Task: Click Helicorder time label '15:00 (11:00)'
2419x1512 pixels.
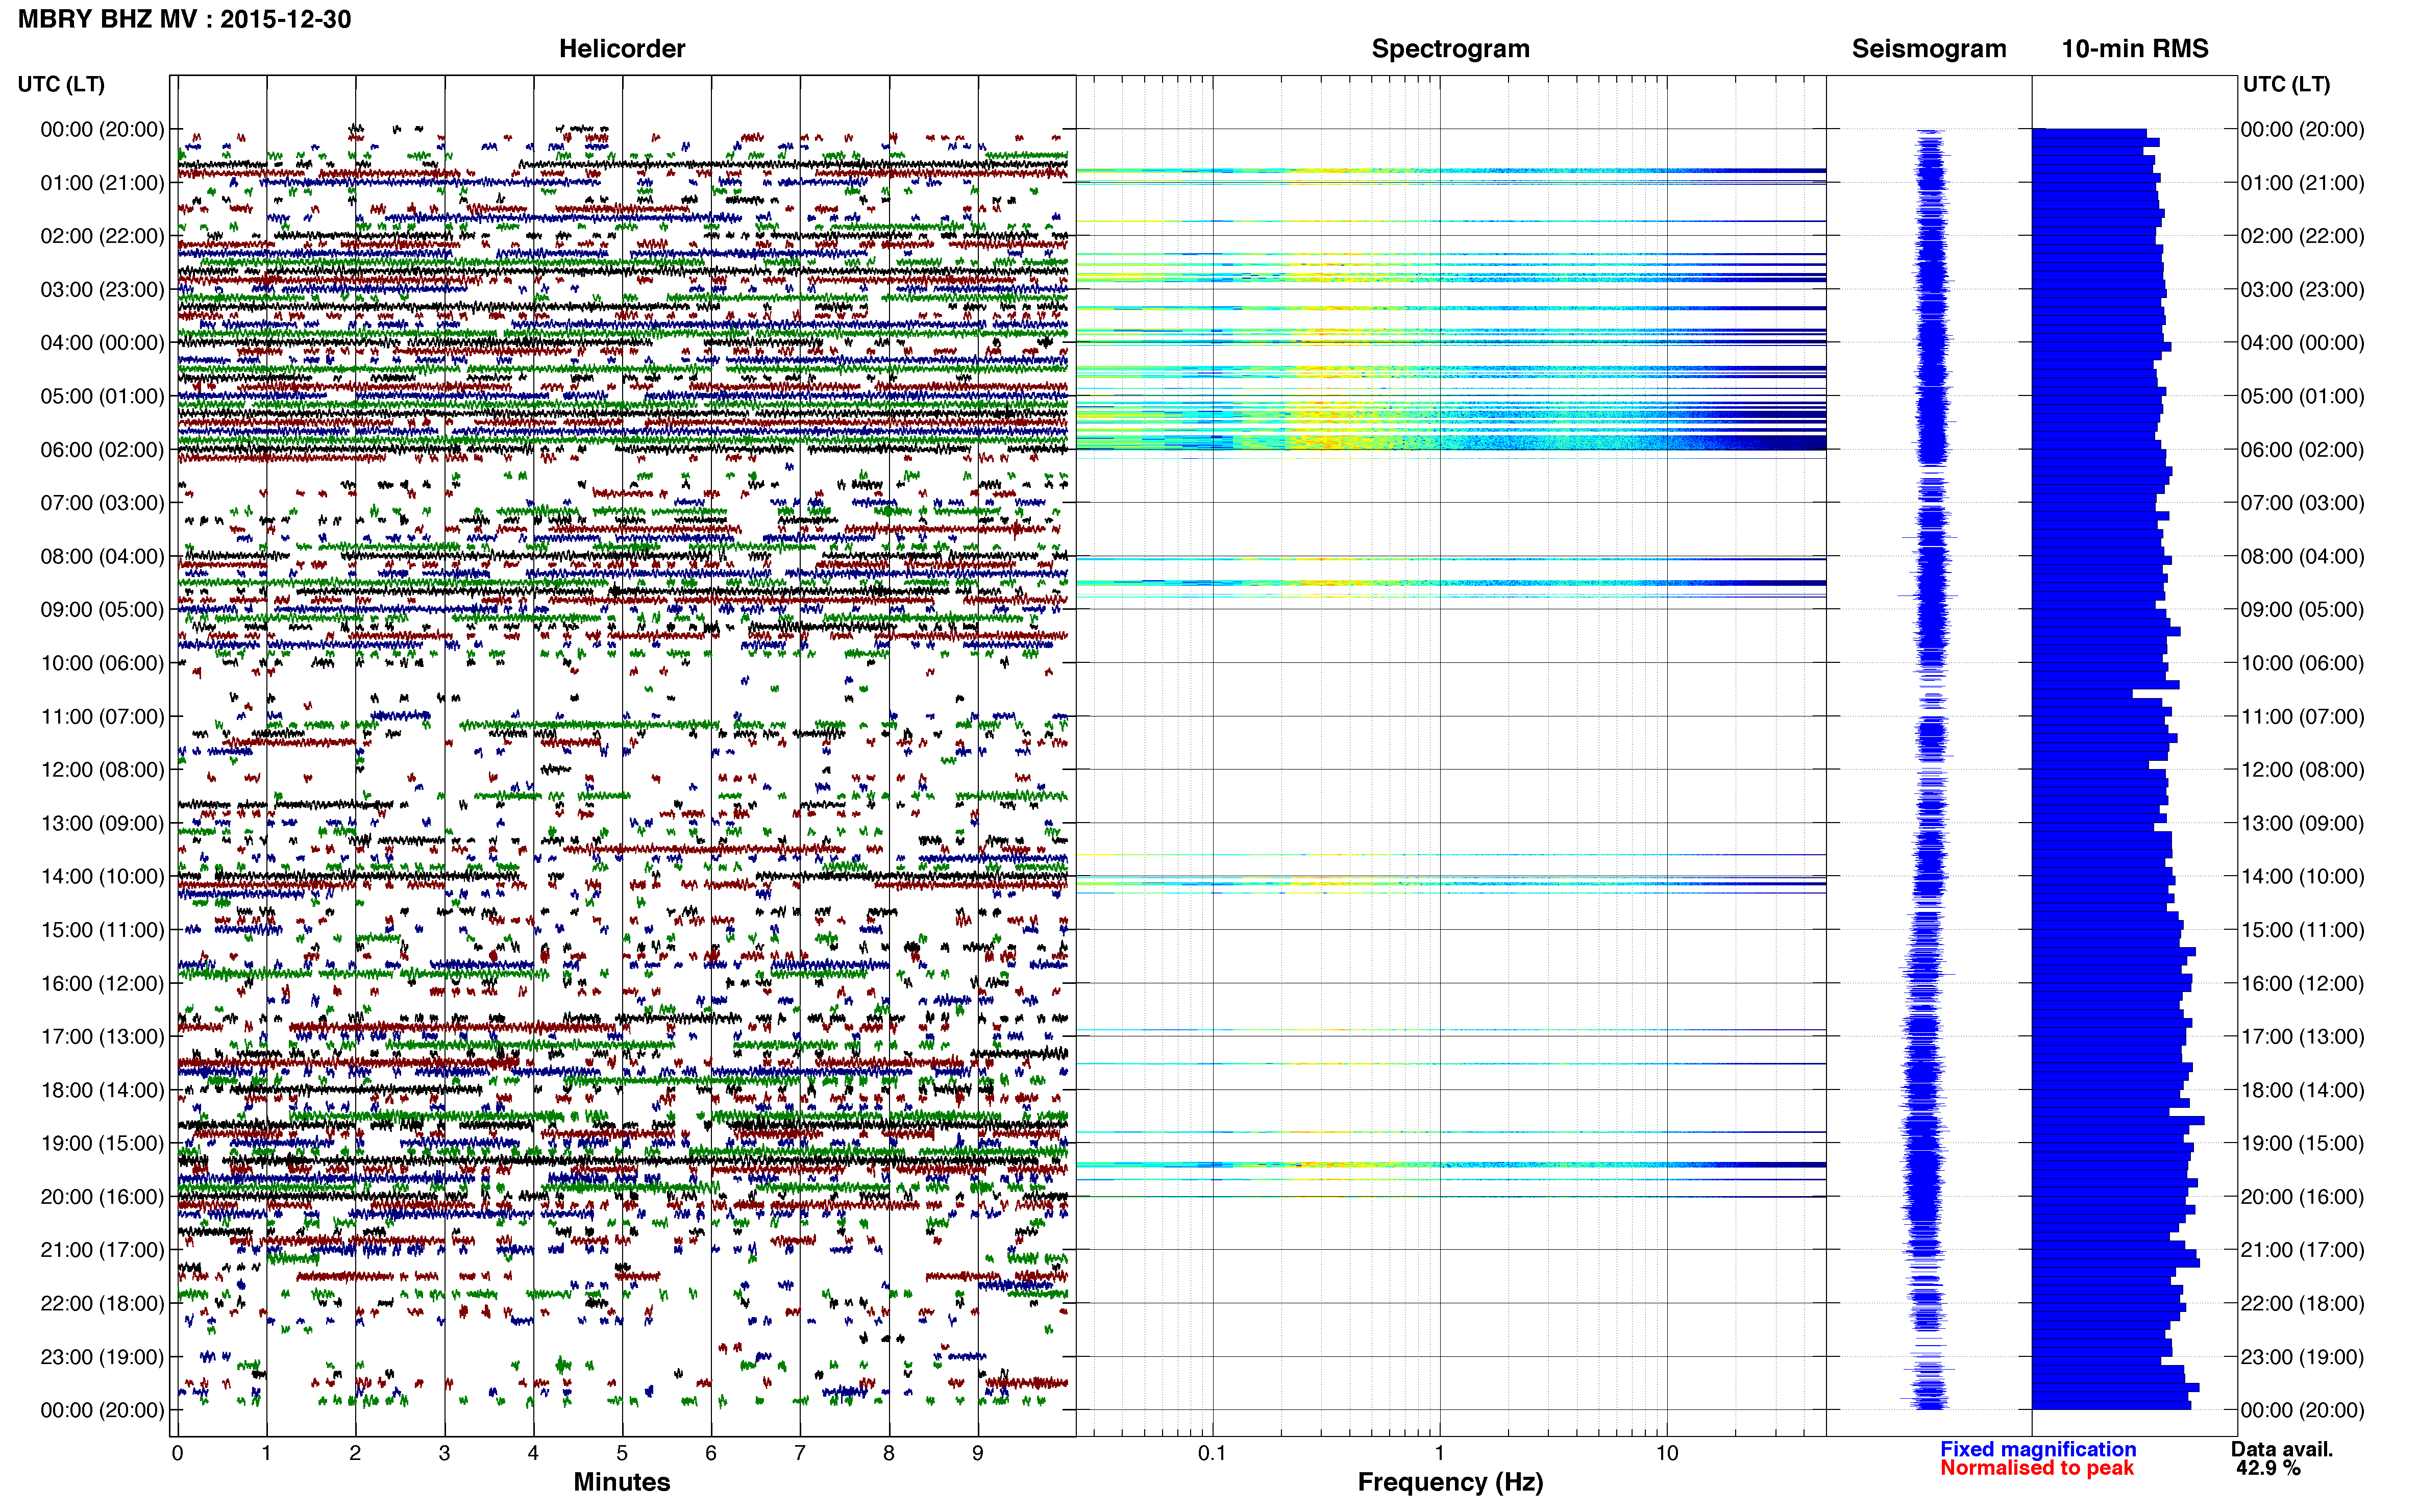Action: [102, 929]
